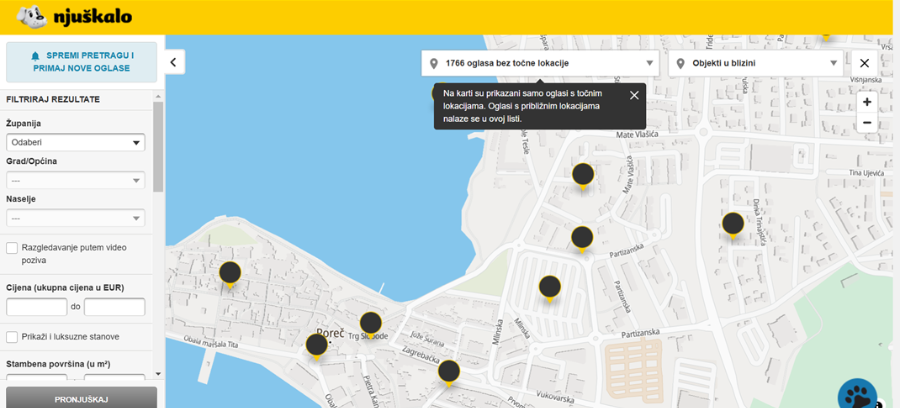Select the map pin on Partizanska street
The image size is (900, 408).
(583, 237)
